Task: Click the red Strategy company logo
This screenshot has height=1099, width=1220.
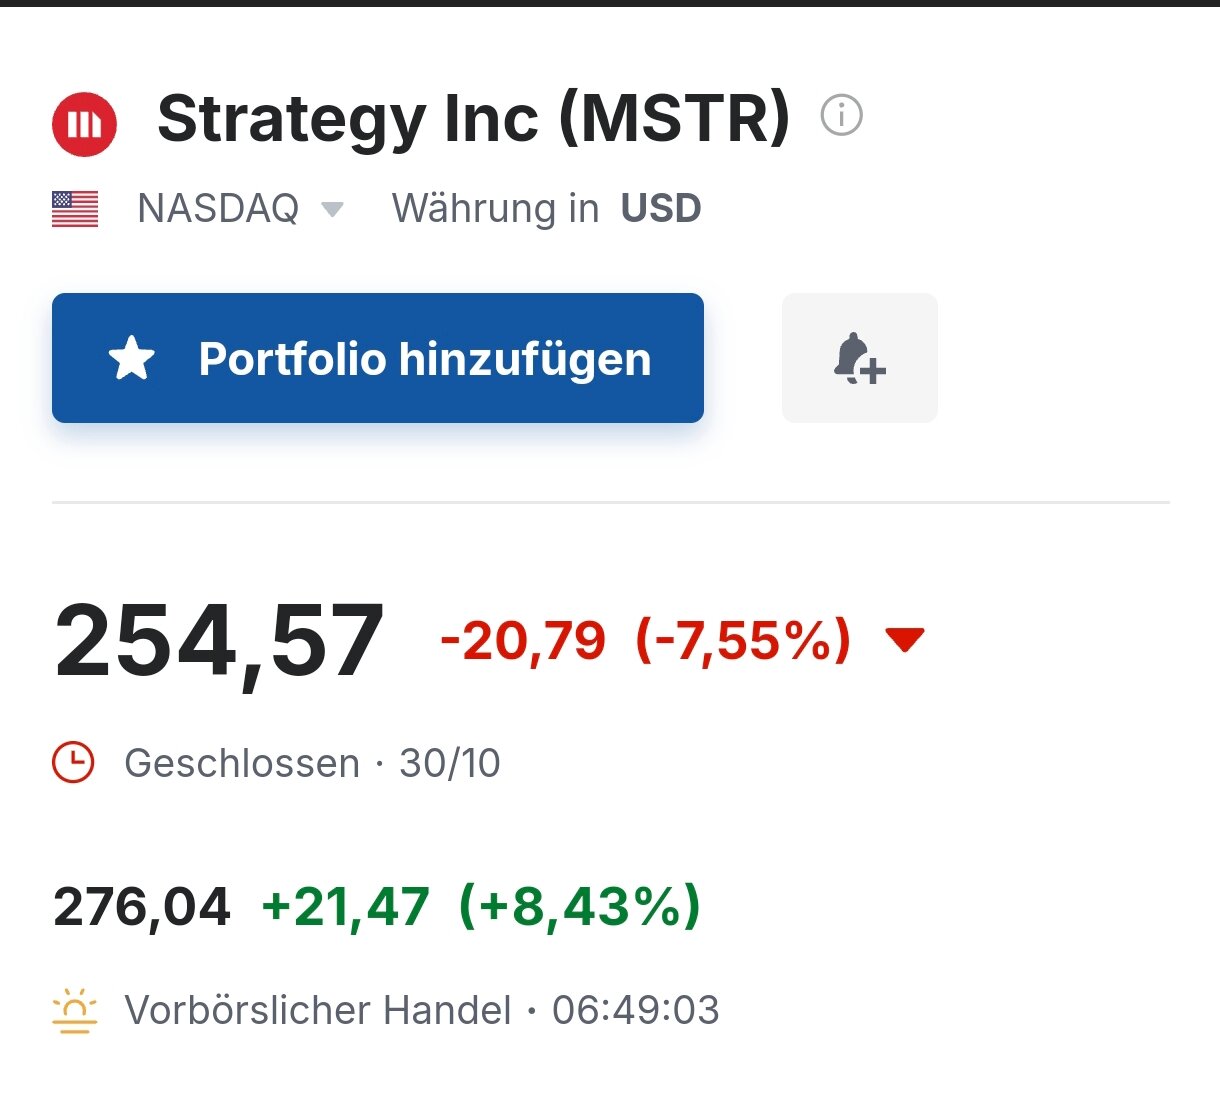Action: coord(84,124)
